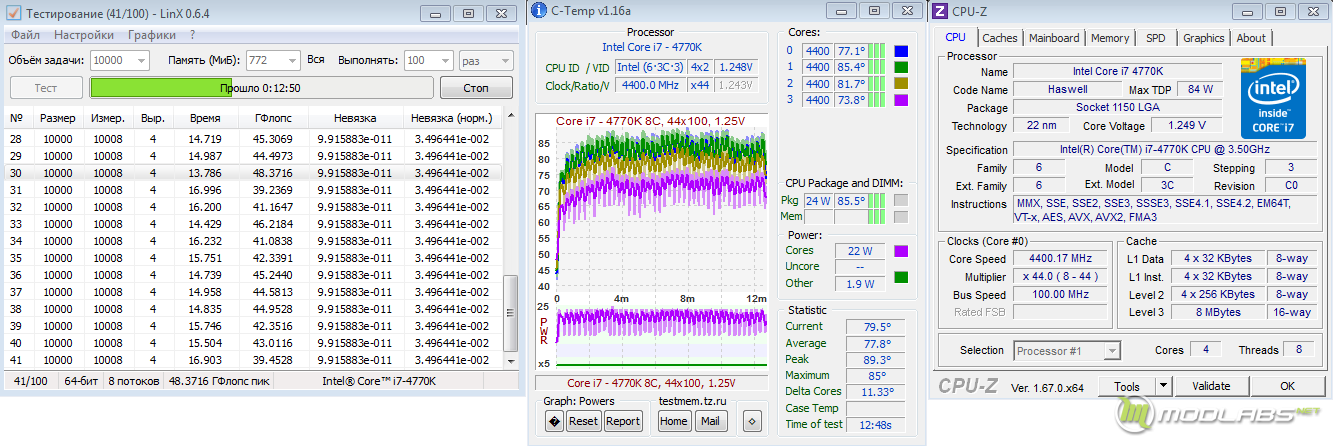The height and width of the screenshot is (446, 1333).
Task: Click the Multiplier x 44.0 field
Action: point(1059,277)
